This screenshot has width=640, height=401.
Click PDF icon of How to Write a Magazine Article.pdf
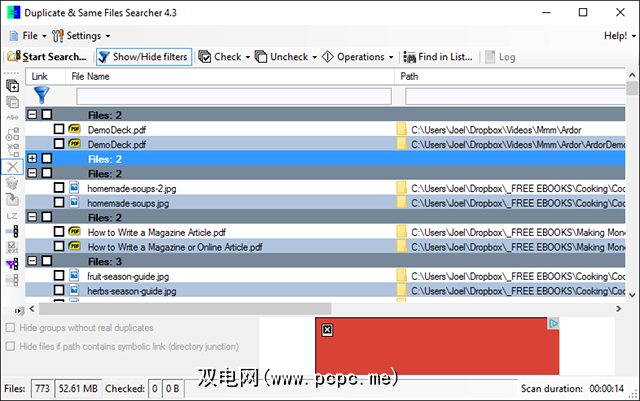point(74,232)
